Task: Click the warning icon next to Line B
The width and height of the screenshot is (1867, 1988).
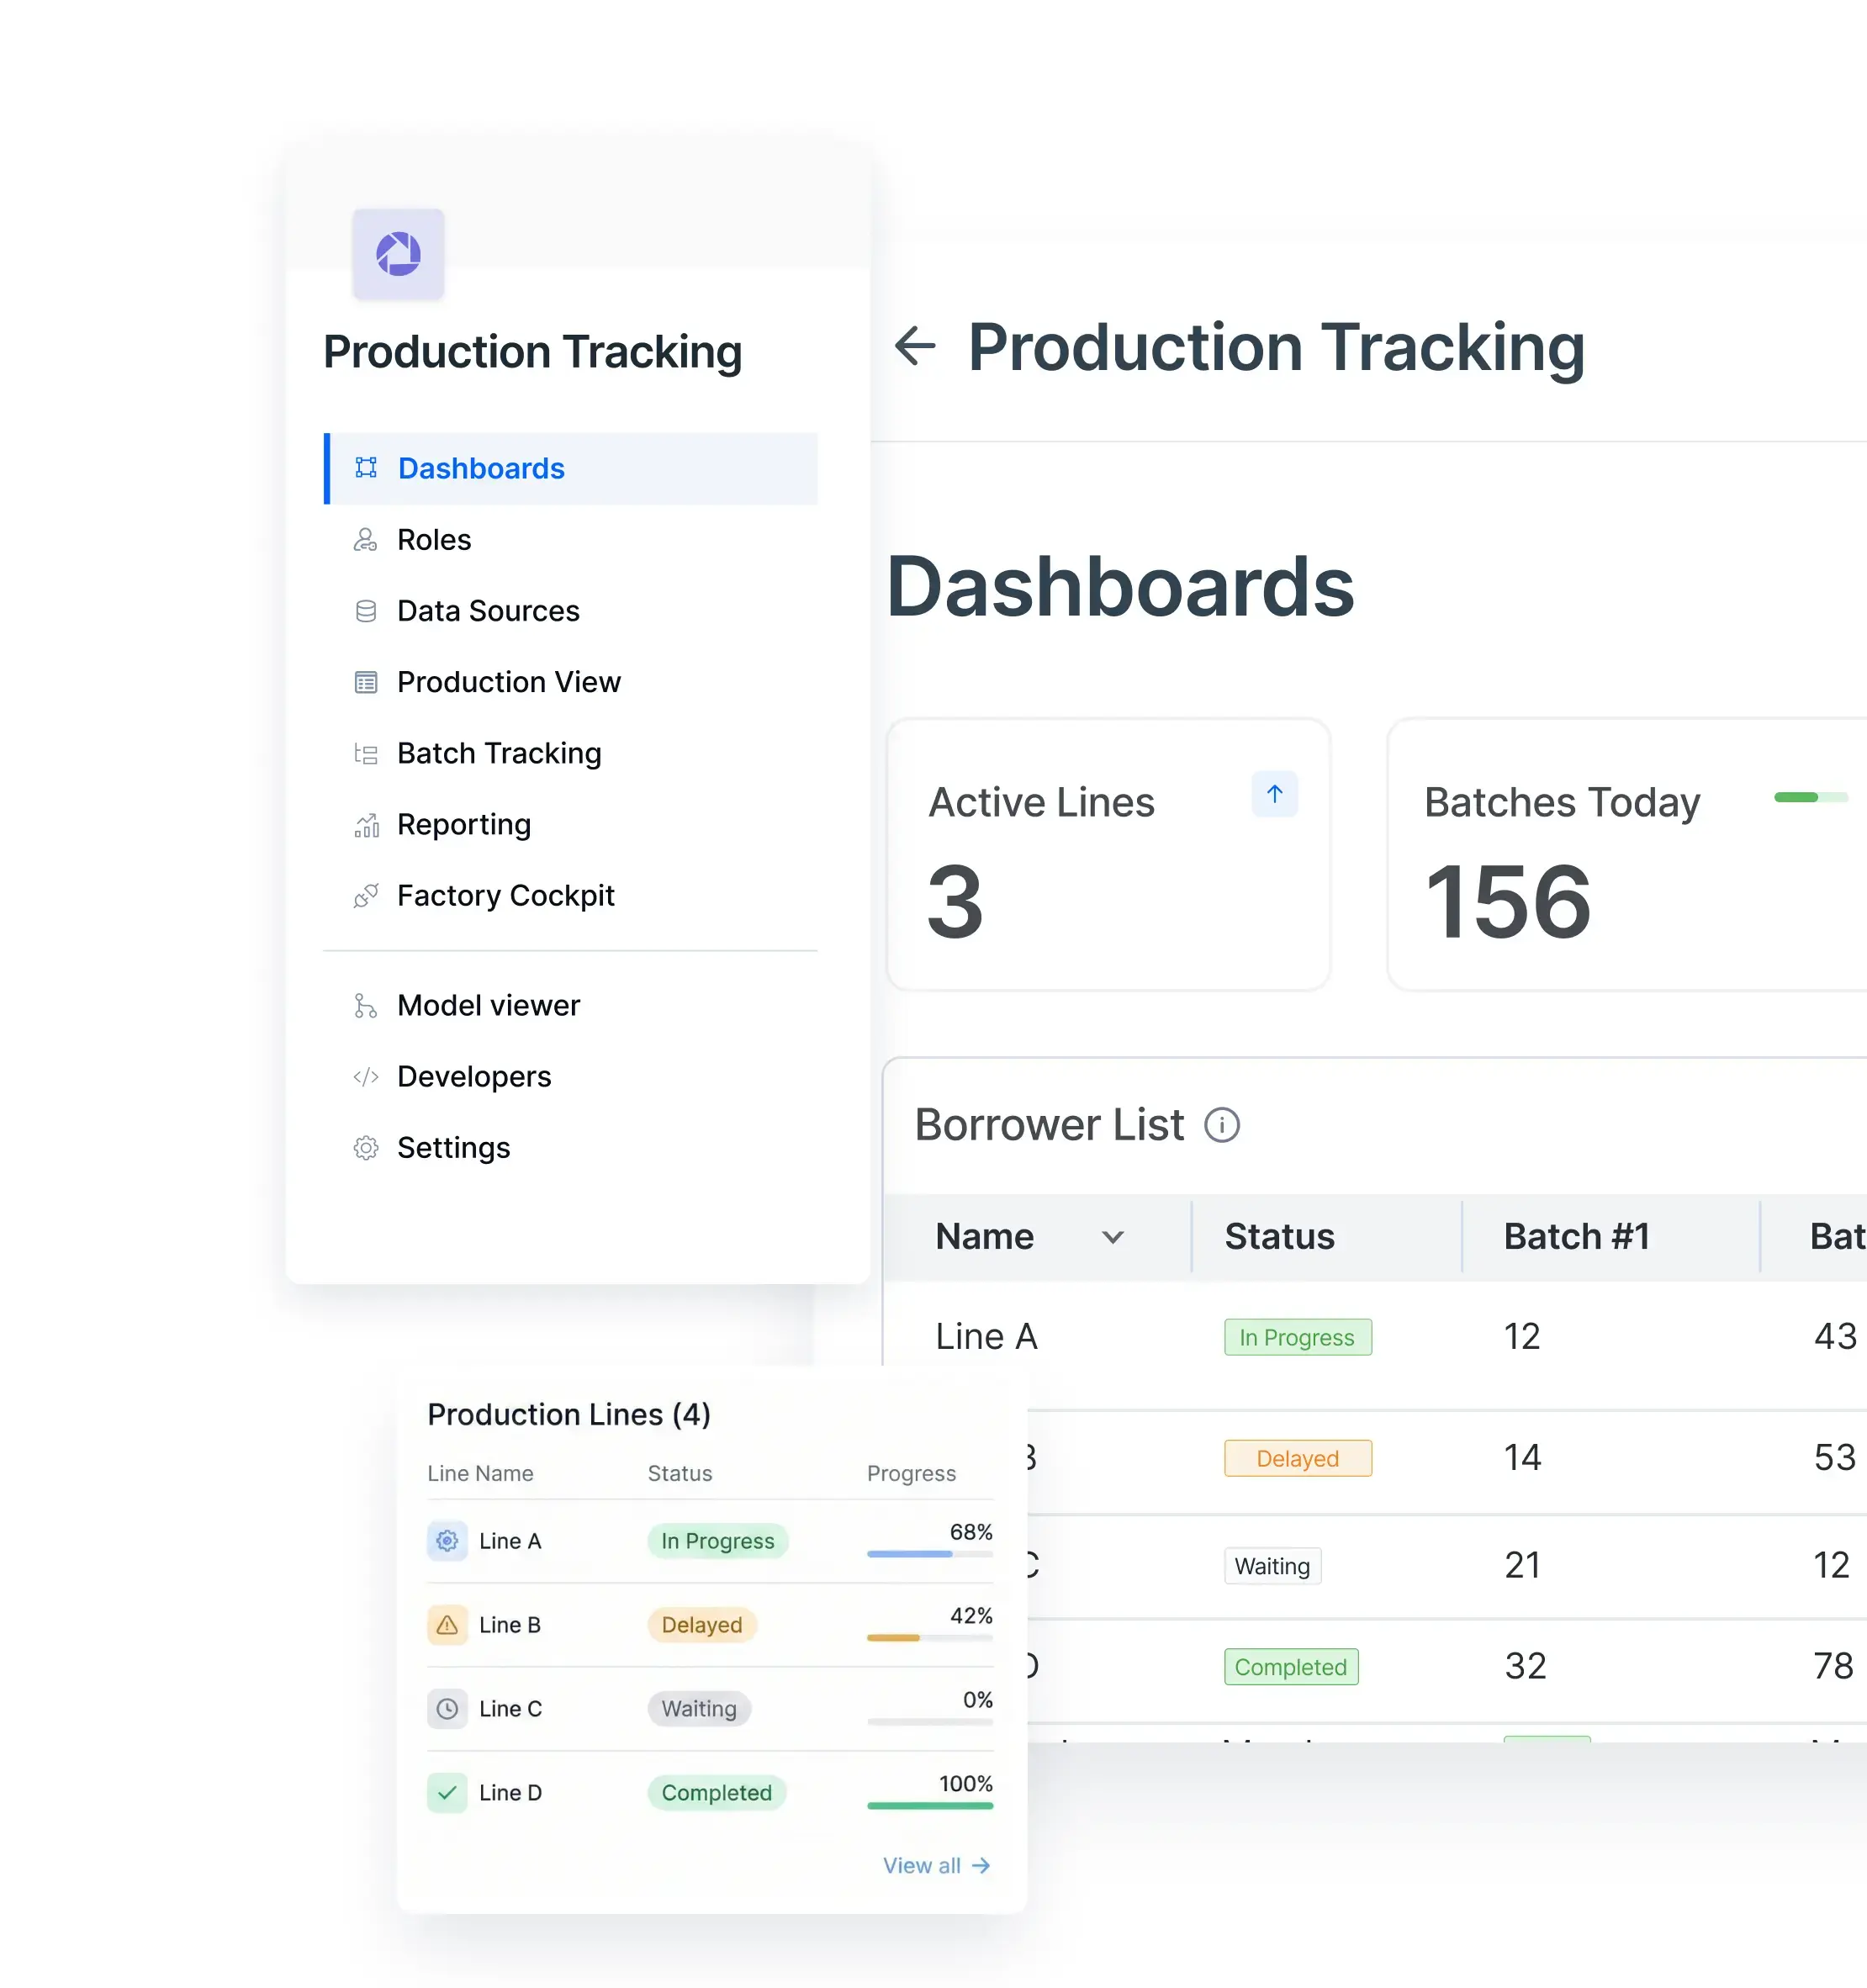Action: (447, 1624)
